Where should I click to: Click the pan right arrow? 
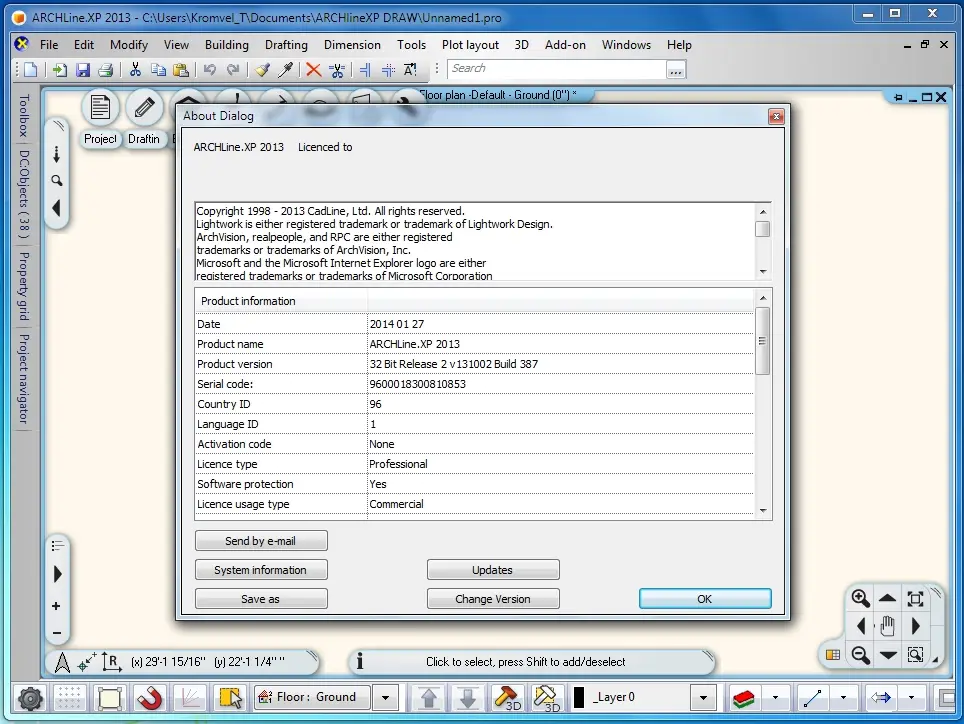tap(915, 626)
